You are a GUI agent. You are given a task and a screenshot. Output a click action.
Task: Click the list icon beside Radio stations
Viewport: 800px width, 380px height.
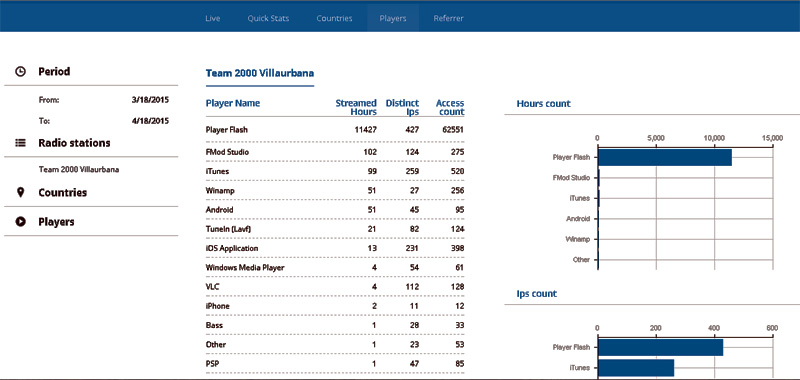click(20, 143)
